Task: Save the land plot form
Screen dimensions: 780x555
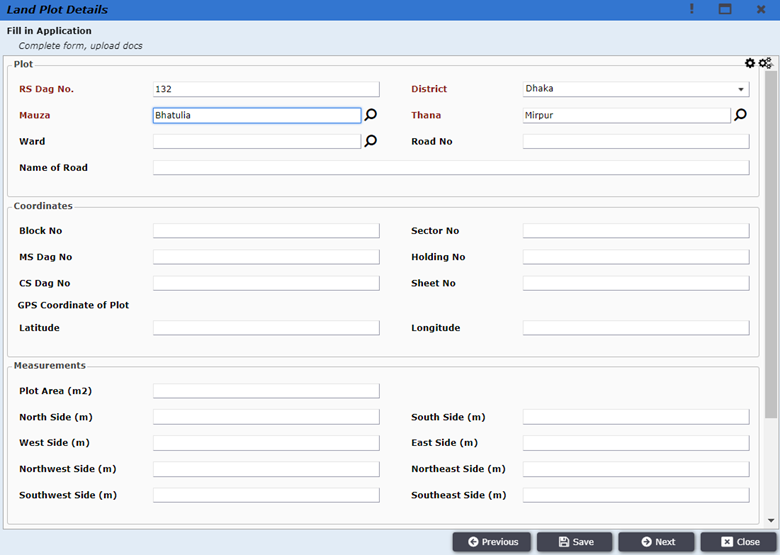Action: pos(575,542)
